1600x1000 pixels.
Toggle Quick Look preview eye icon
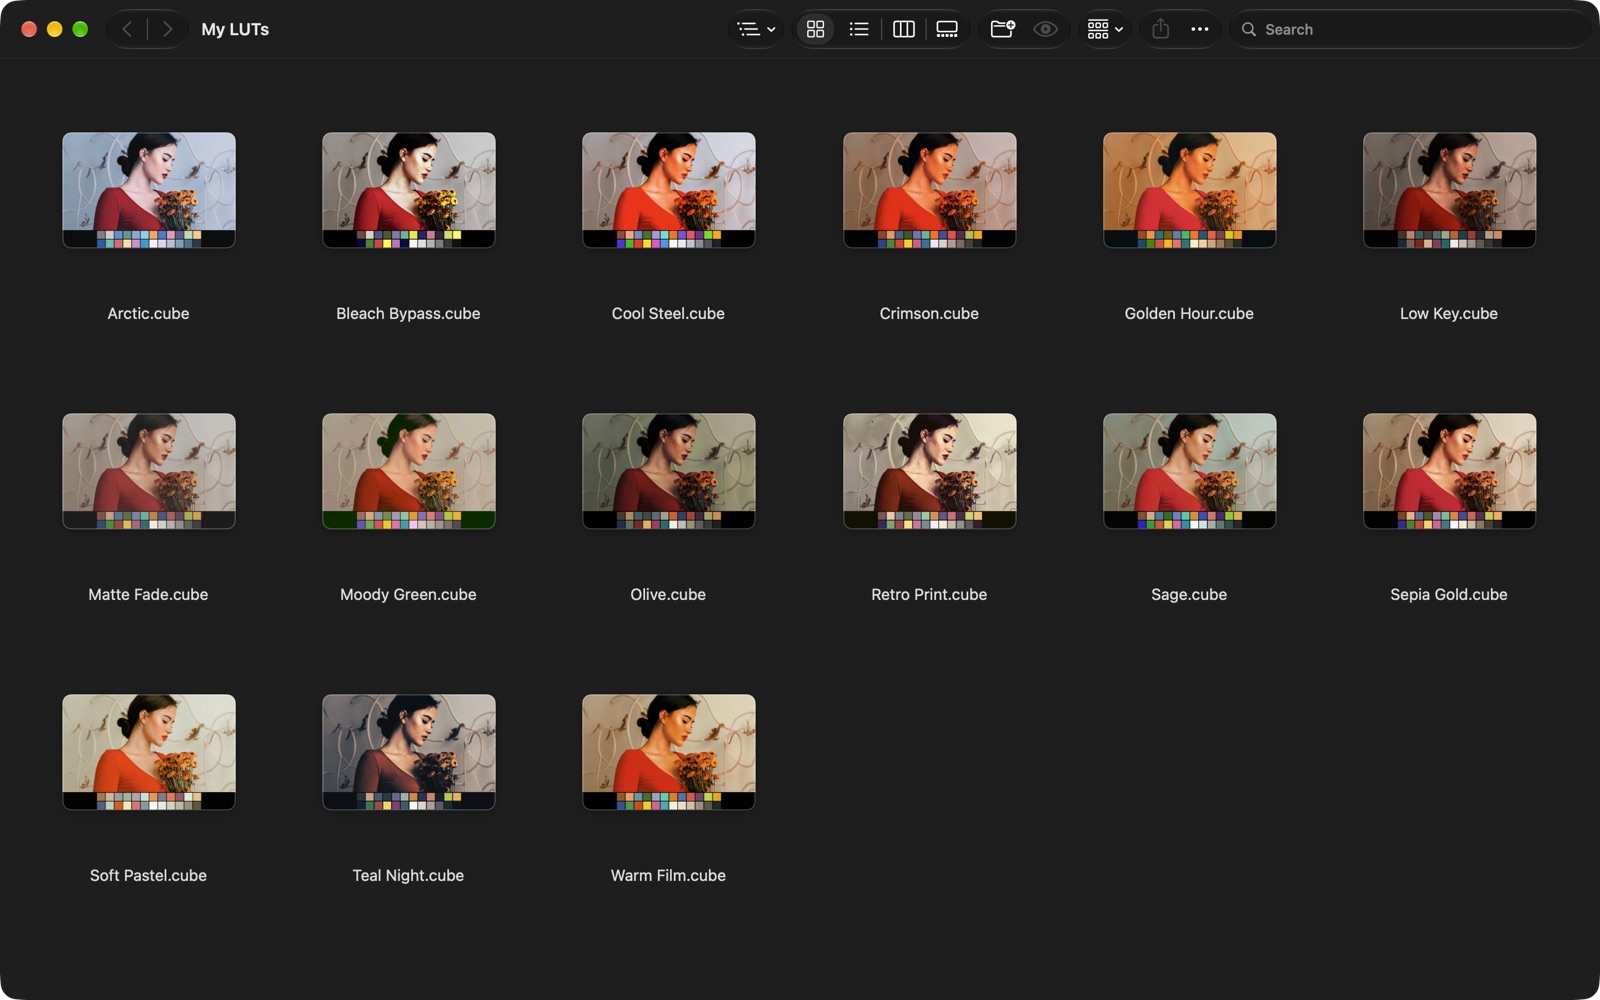click(1045, 29)
